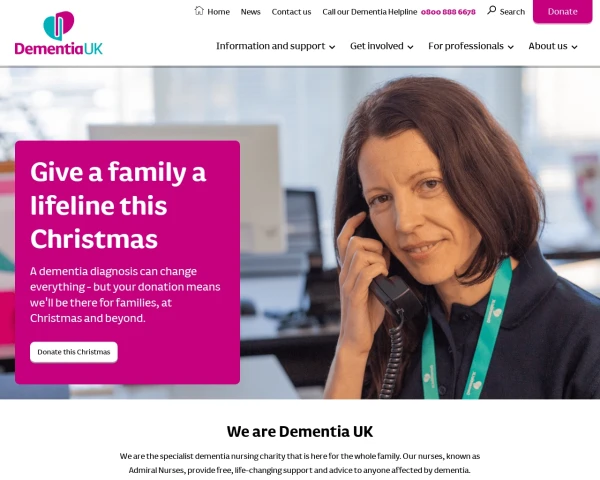Click the Search label
Viewport: 600px width, 480px height.
click(x=512, y=12)
